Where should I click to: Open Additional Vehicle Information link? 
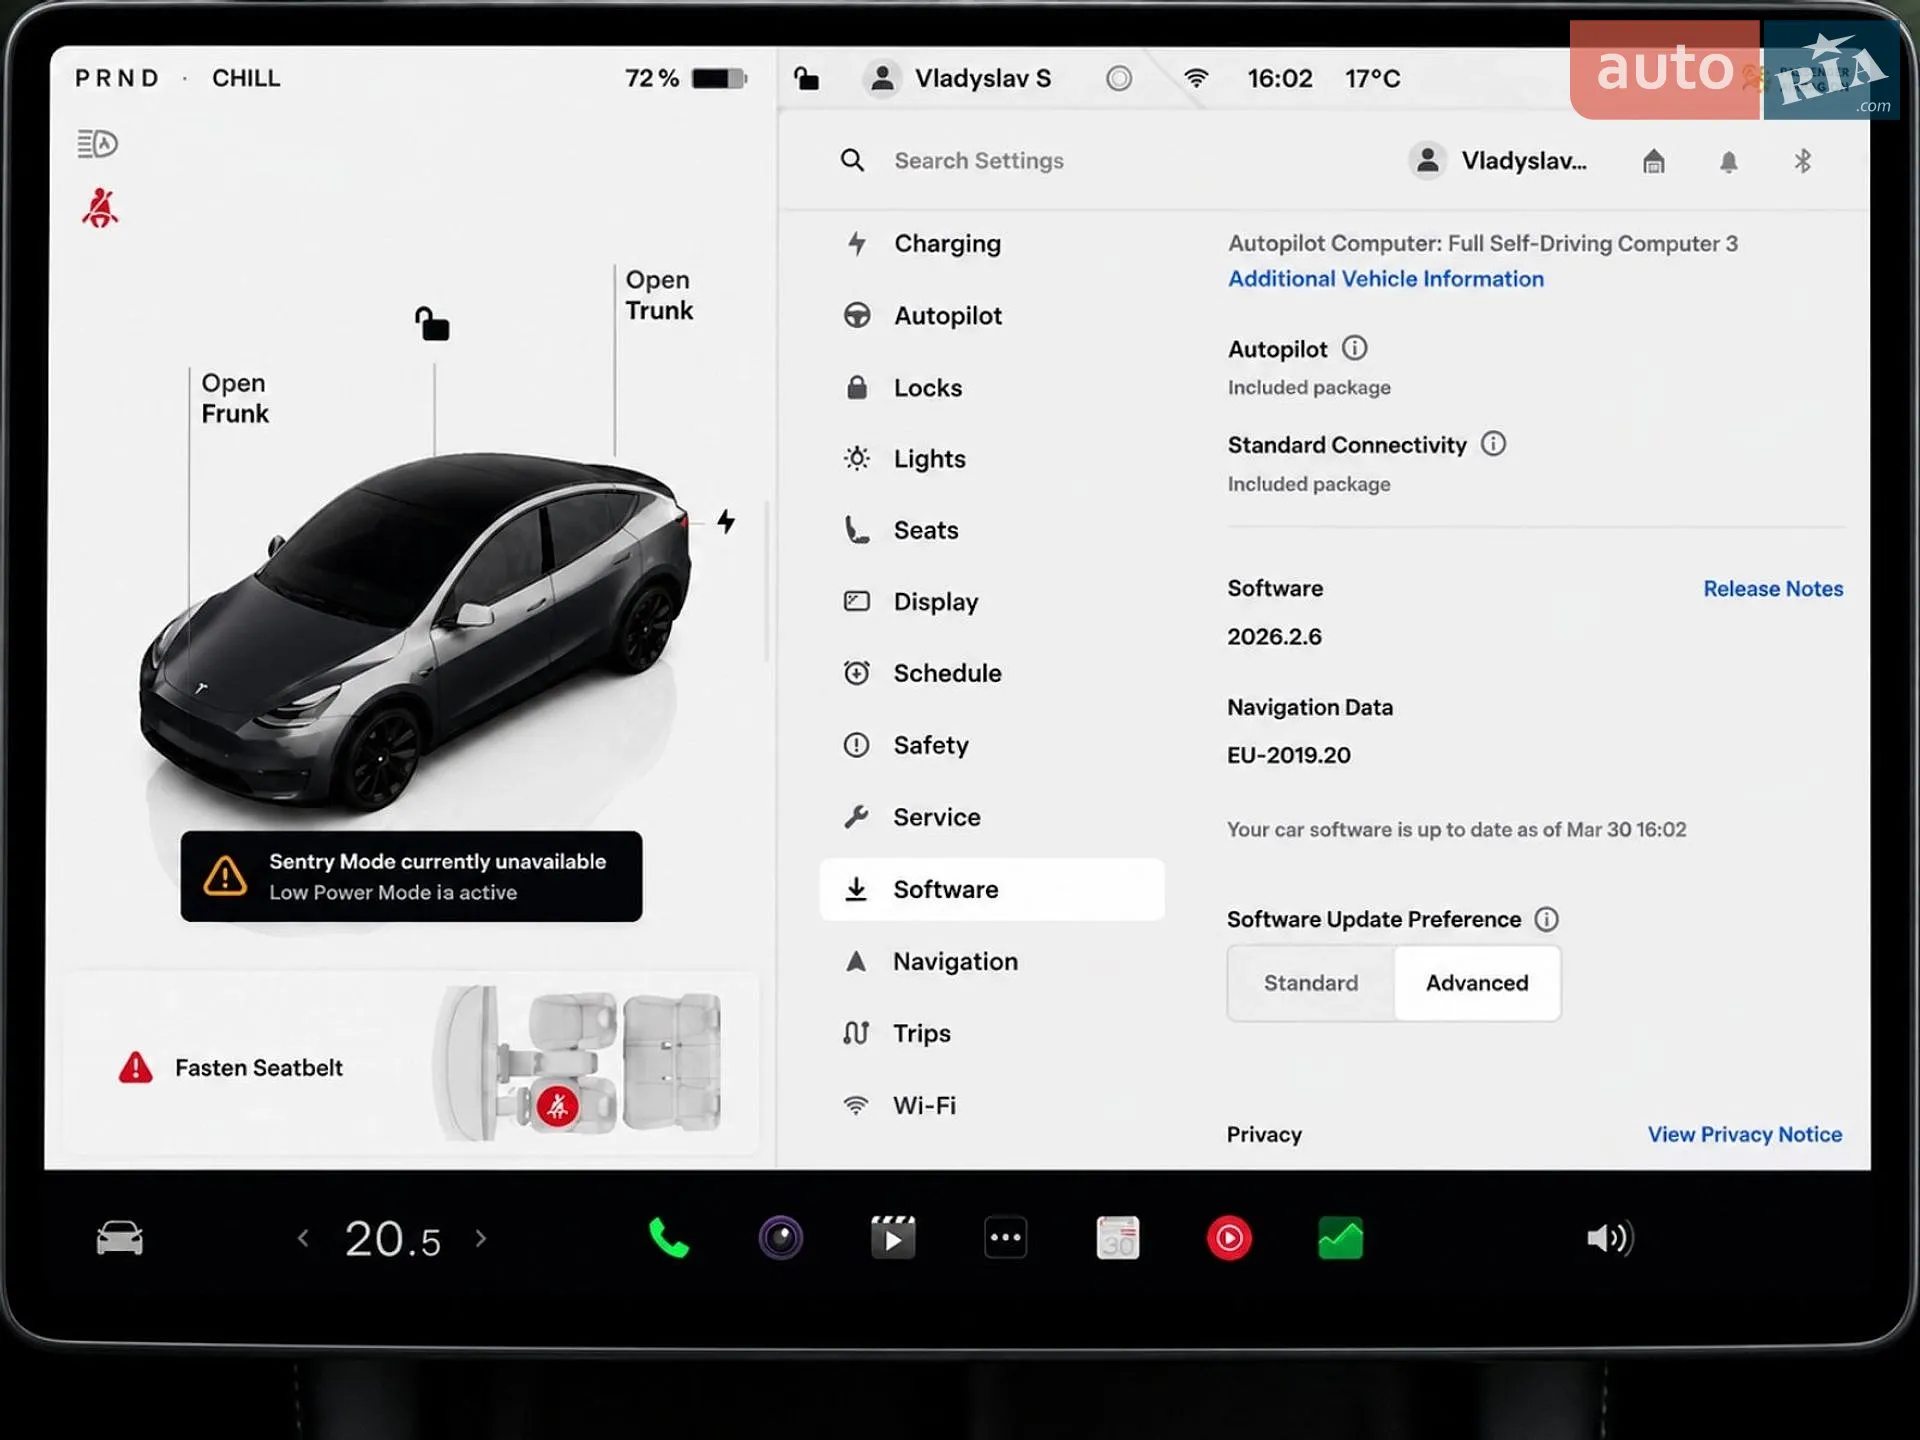[x=1386, y=279]
